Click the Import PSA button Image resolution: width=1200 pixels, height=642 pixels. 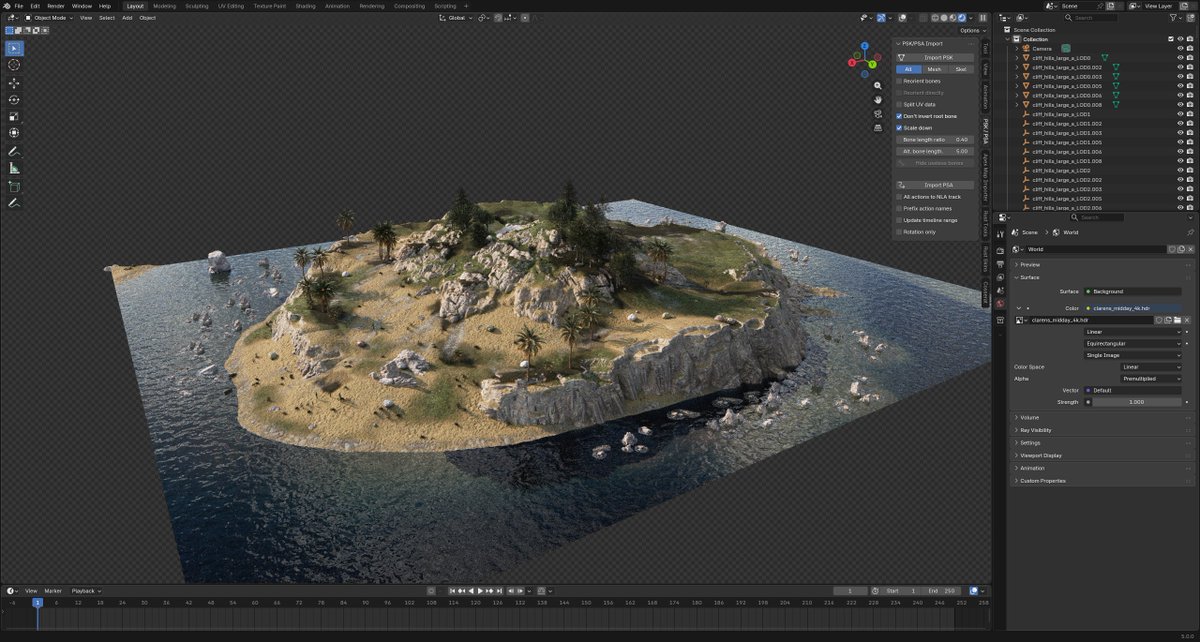point(935,185)
